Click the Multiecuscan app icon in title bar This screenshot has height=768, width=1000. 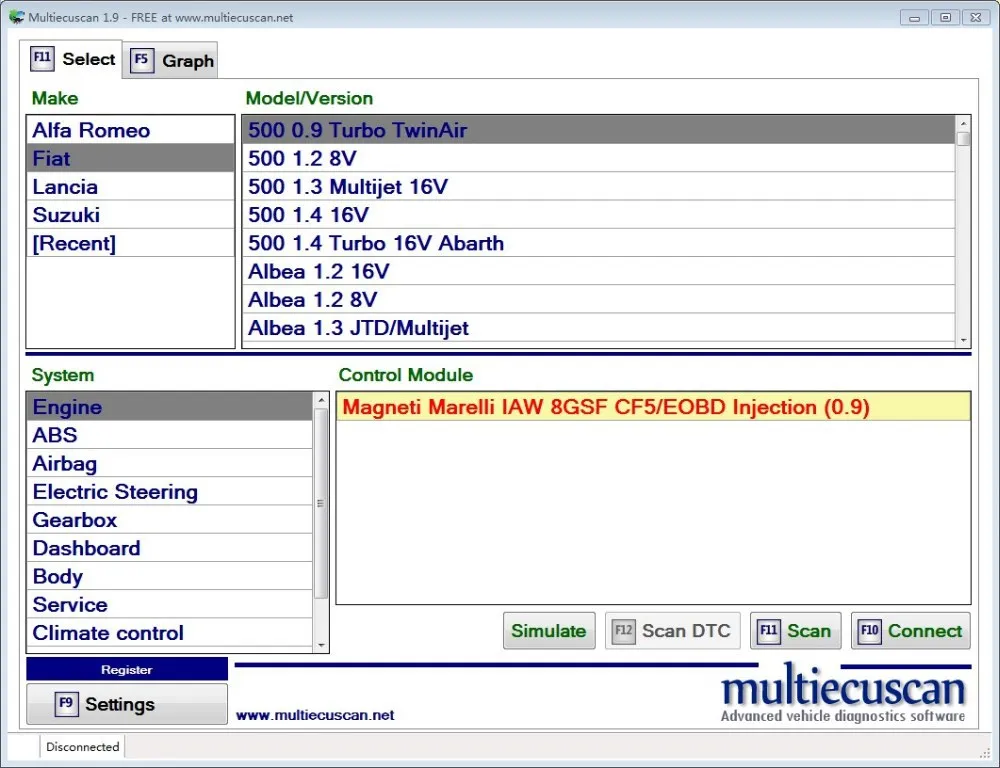[x=16, y=17]
